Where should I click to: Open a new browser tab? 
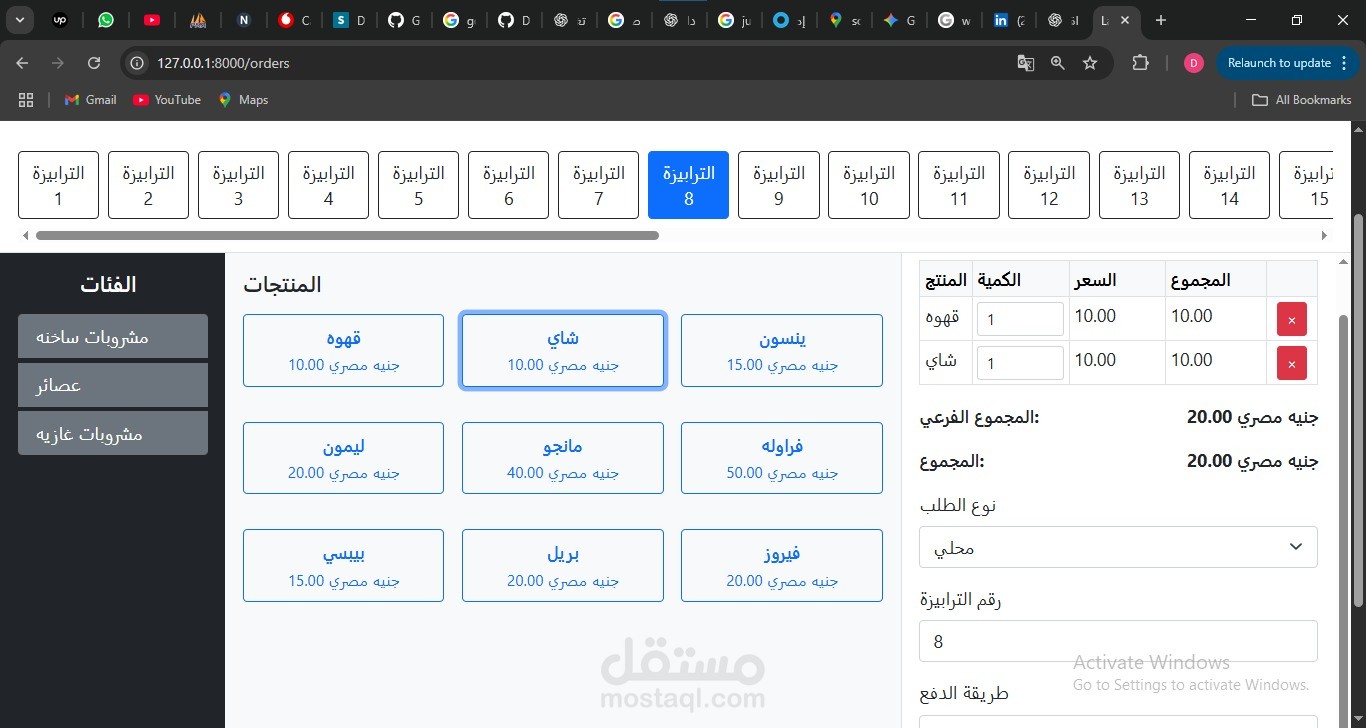click(1160, 20)
